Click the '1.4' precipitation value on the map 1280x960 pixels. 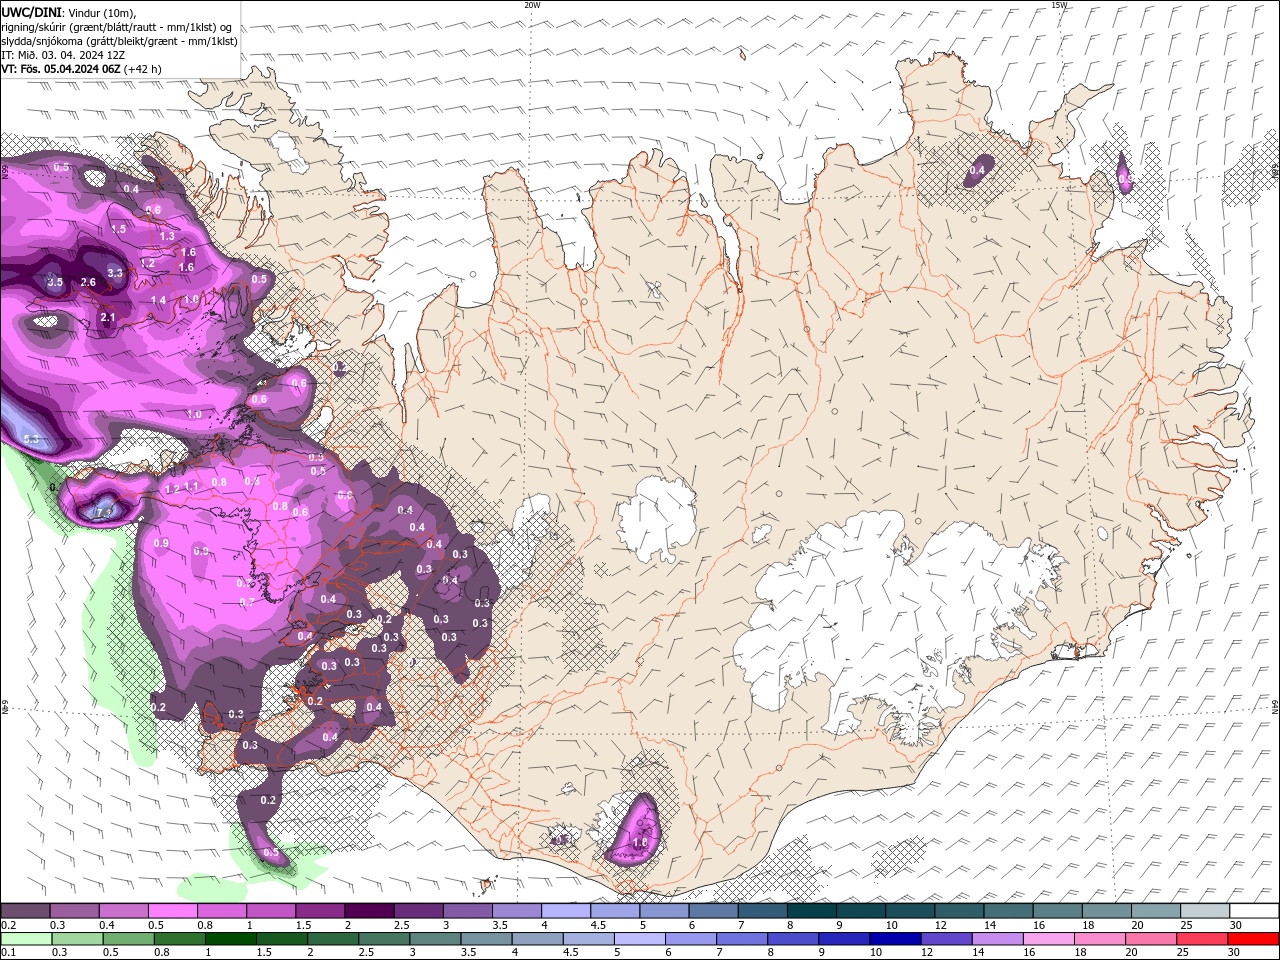click(x=158, y=300)
